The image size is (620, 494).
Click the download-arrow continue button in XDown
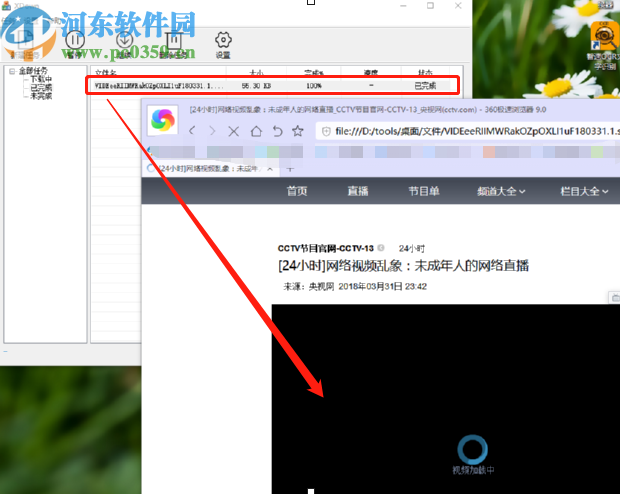[125, 40]
